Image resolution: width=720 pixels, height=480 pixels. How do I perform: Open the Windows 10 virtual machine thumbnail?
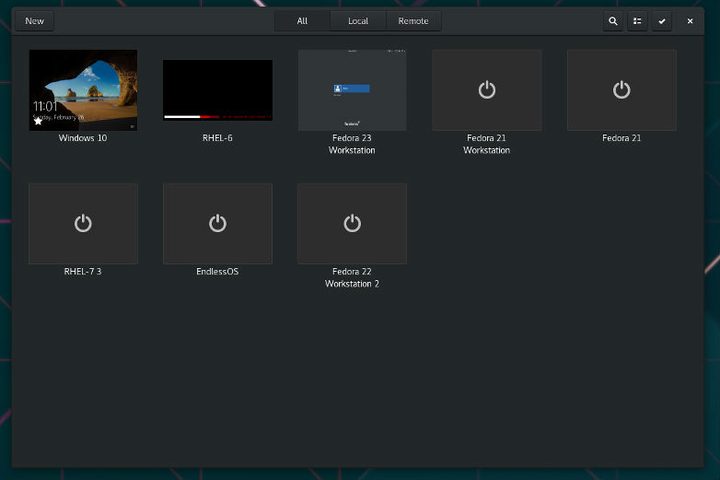point(83,90)
